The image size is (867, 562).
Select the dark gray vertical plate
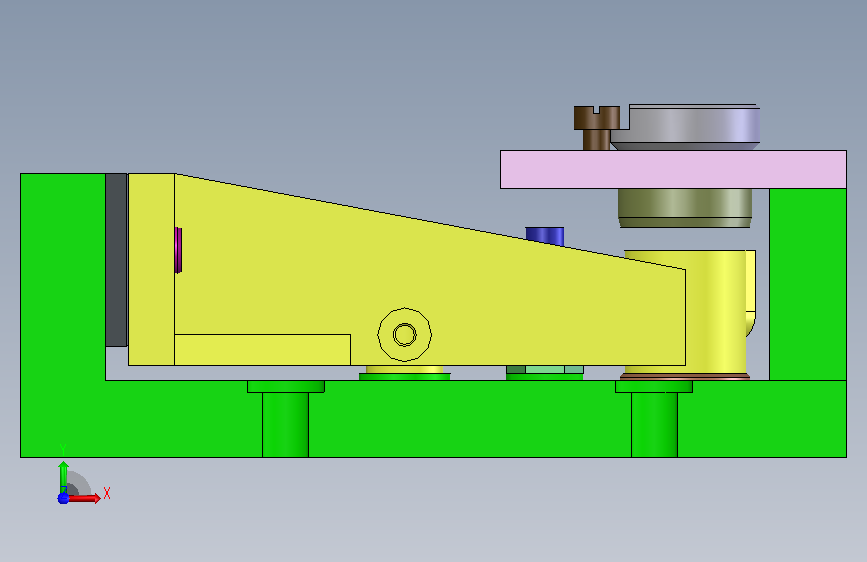[116, 260]
